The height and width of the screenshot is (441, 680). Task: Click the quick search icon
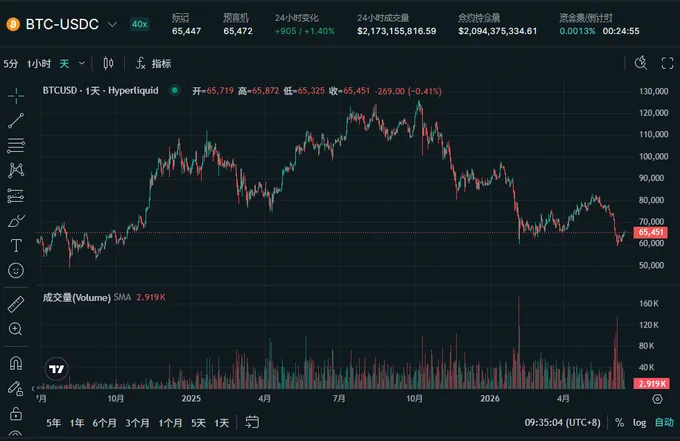point(641,63)
